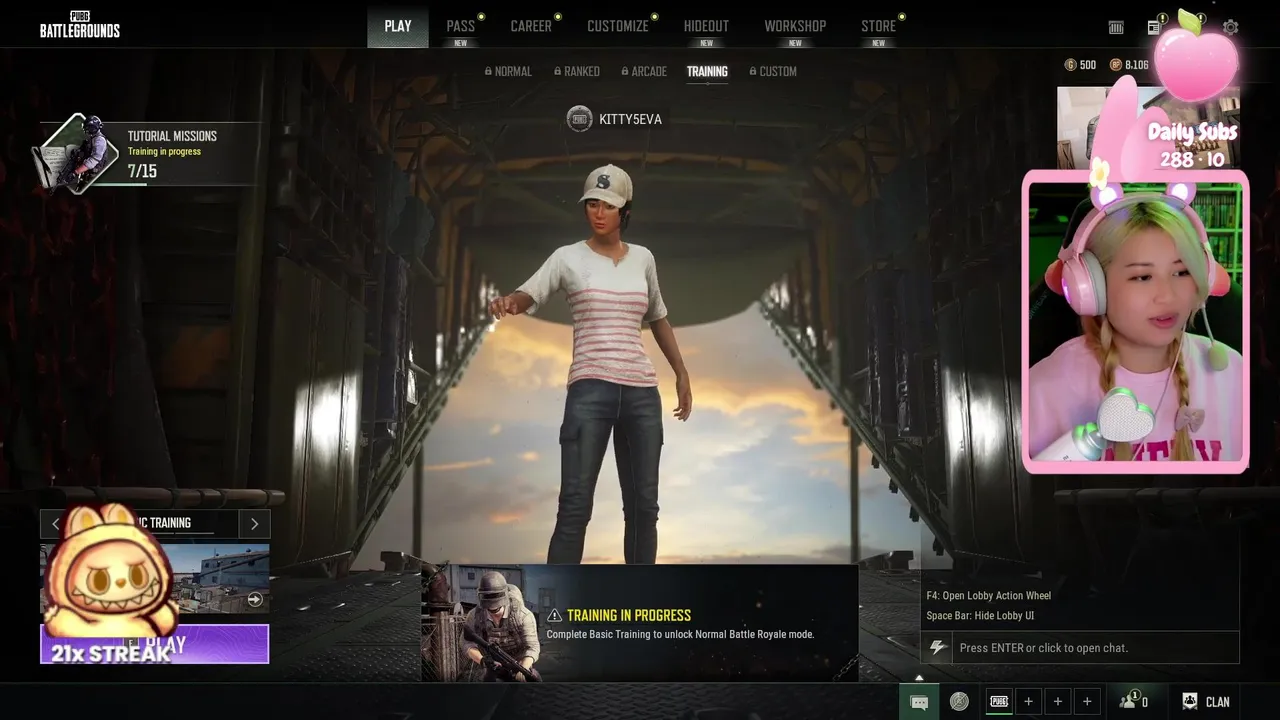The width and height of the screenshot is (1280, 720).
Task: Expand the chat panel up arrow
Action: point(919,678)
